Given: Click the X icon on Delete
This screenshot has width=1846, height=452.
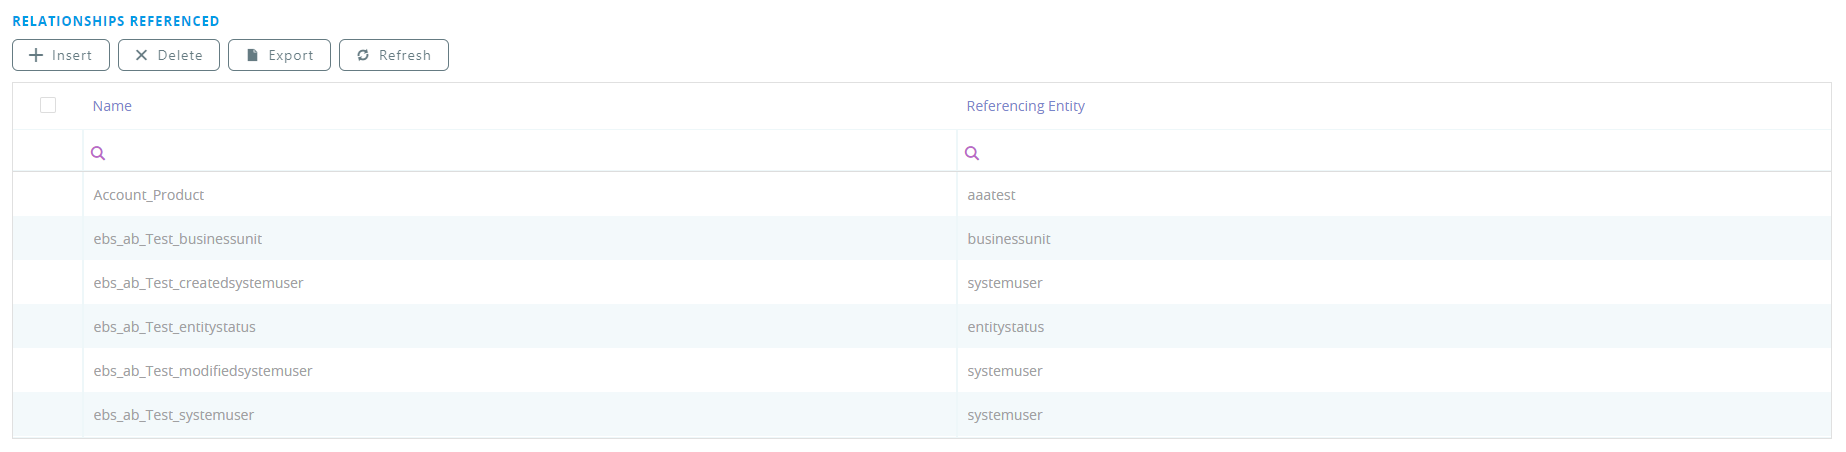Looking at the screenshot, I should [141, 55].
